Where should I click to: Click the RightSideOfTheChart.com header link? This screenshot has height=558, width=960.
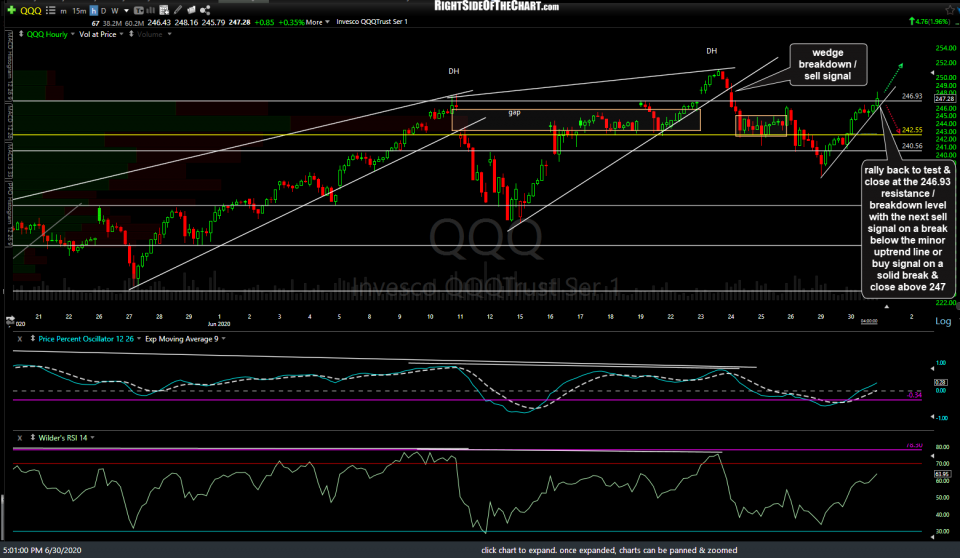497,6
